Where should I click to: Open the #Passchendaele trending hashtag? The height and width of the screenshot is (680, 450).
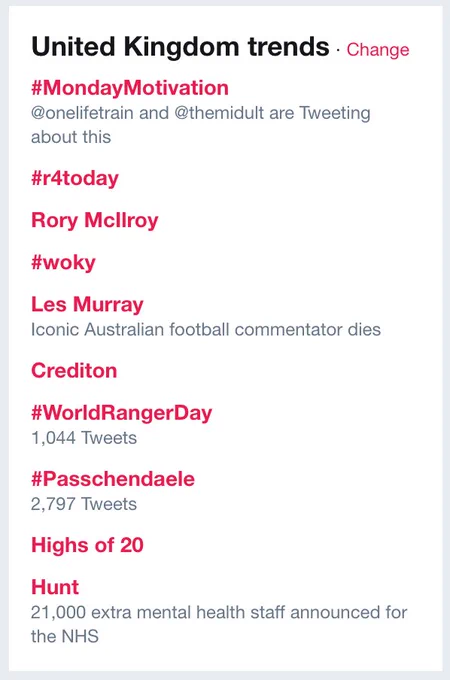coord(113,479)
